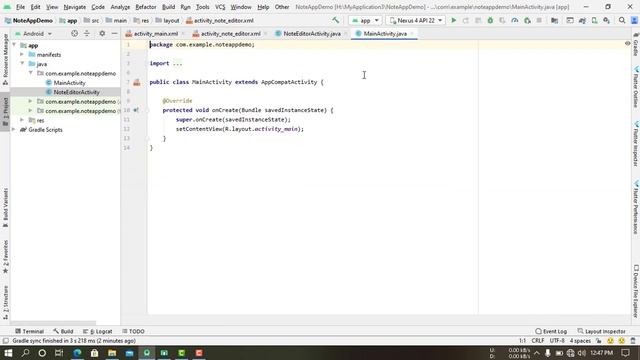The image size is (640, 360).
Task: Open the Profiler gauge icon in toolbar
Action: (515, 20)
